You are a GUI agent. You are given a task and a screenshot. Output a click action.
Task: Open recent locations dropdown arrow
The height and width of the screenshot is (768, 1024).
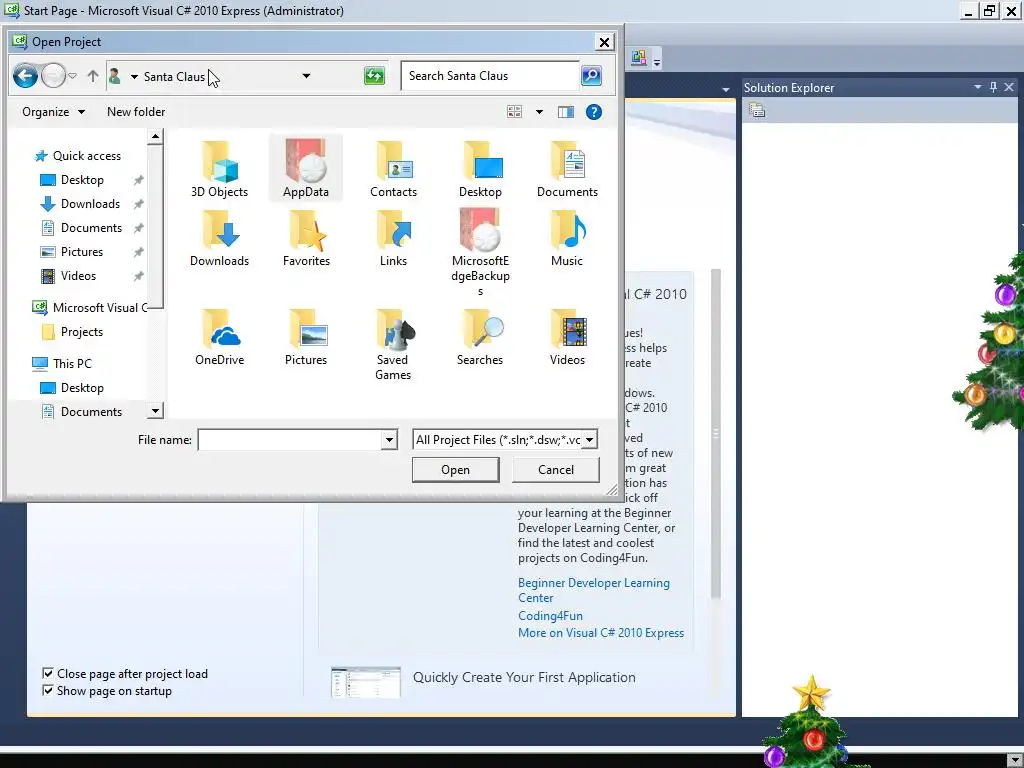point(72,76)
